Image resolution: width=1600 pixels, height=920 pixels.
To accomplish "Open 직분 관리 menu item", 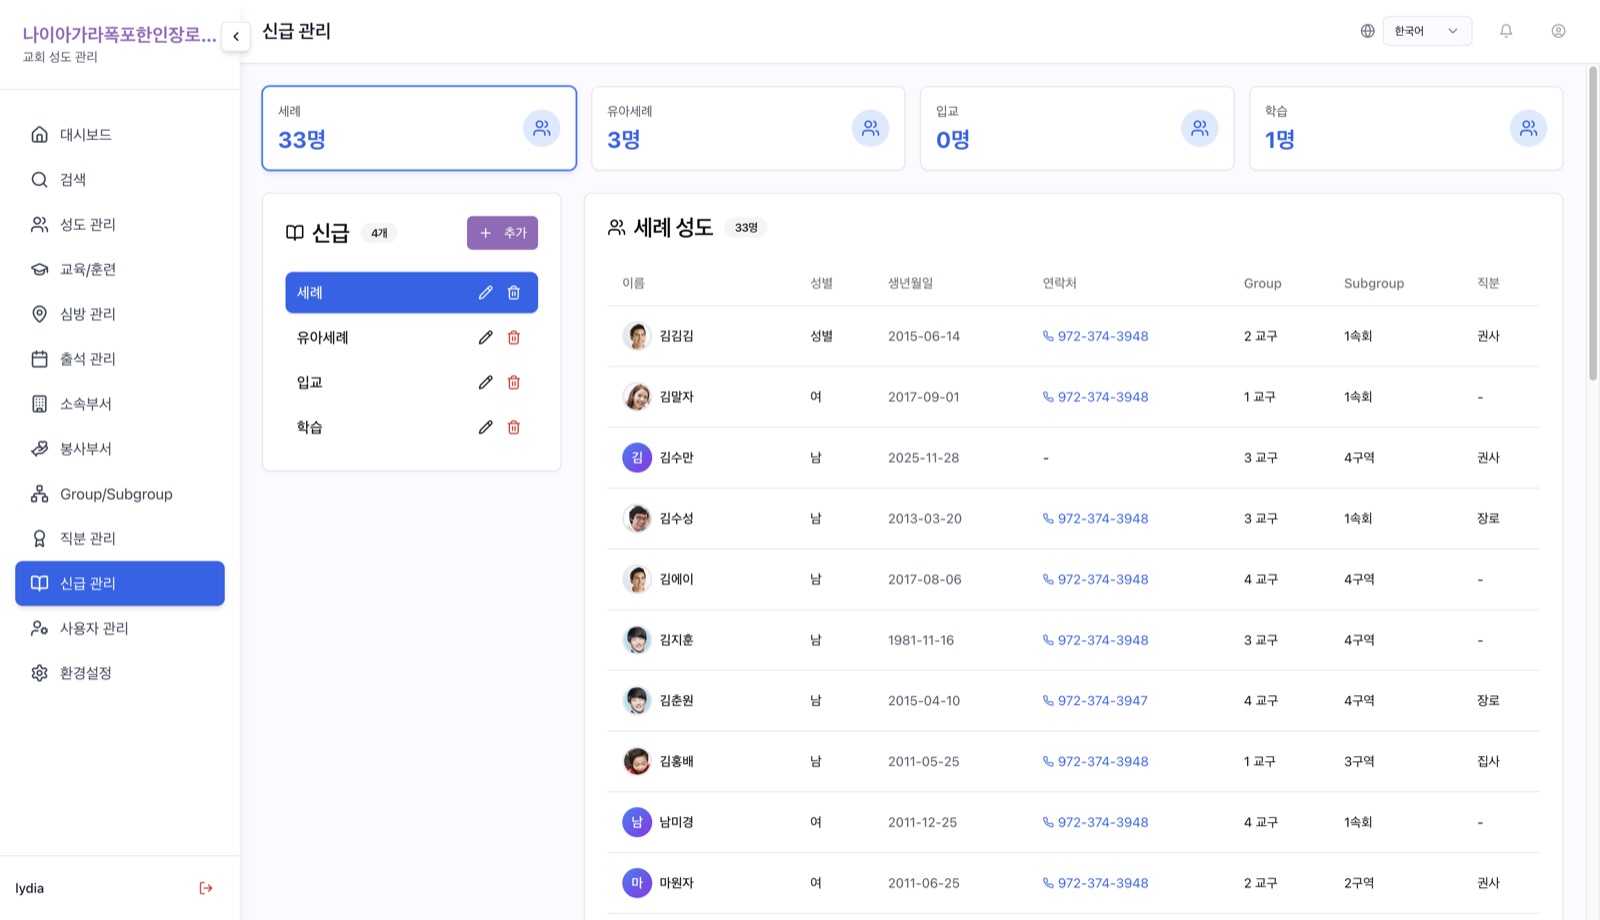I will (x=120, y=538).
